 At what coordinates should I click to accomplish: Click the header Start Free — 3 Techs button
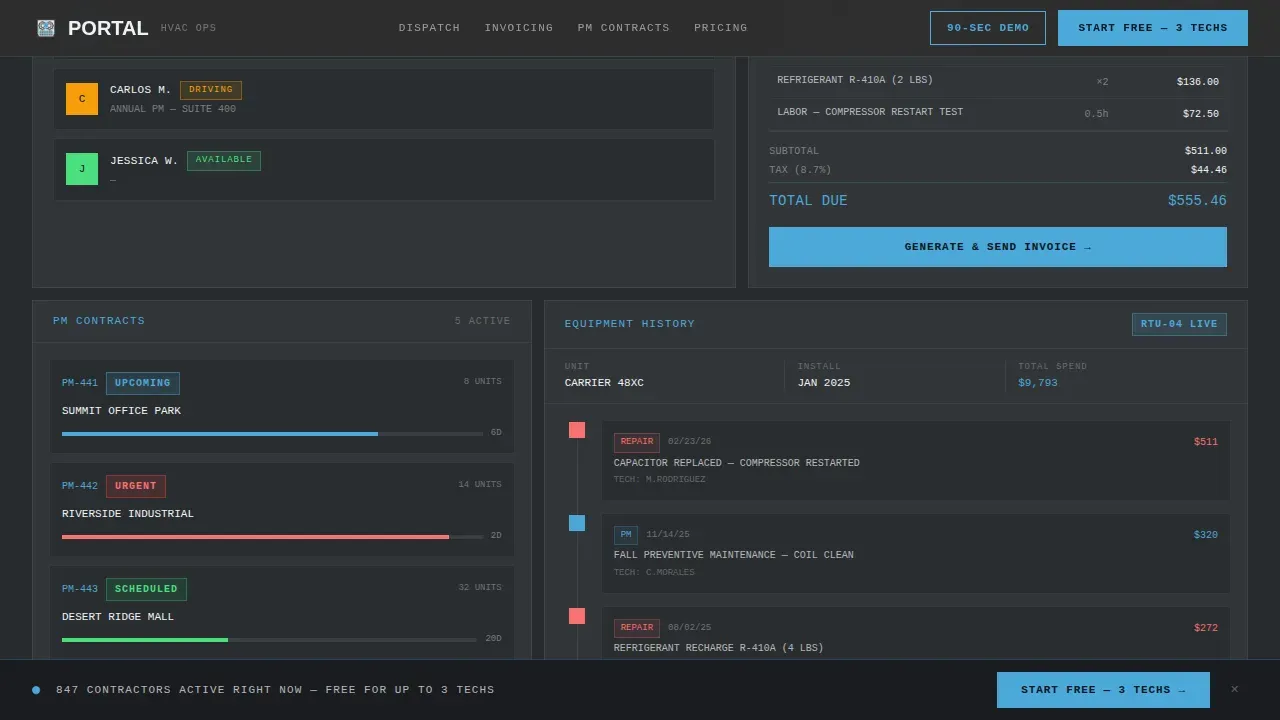(x=1153, y=28)
